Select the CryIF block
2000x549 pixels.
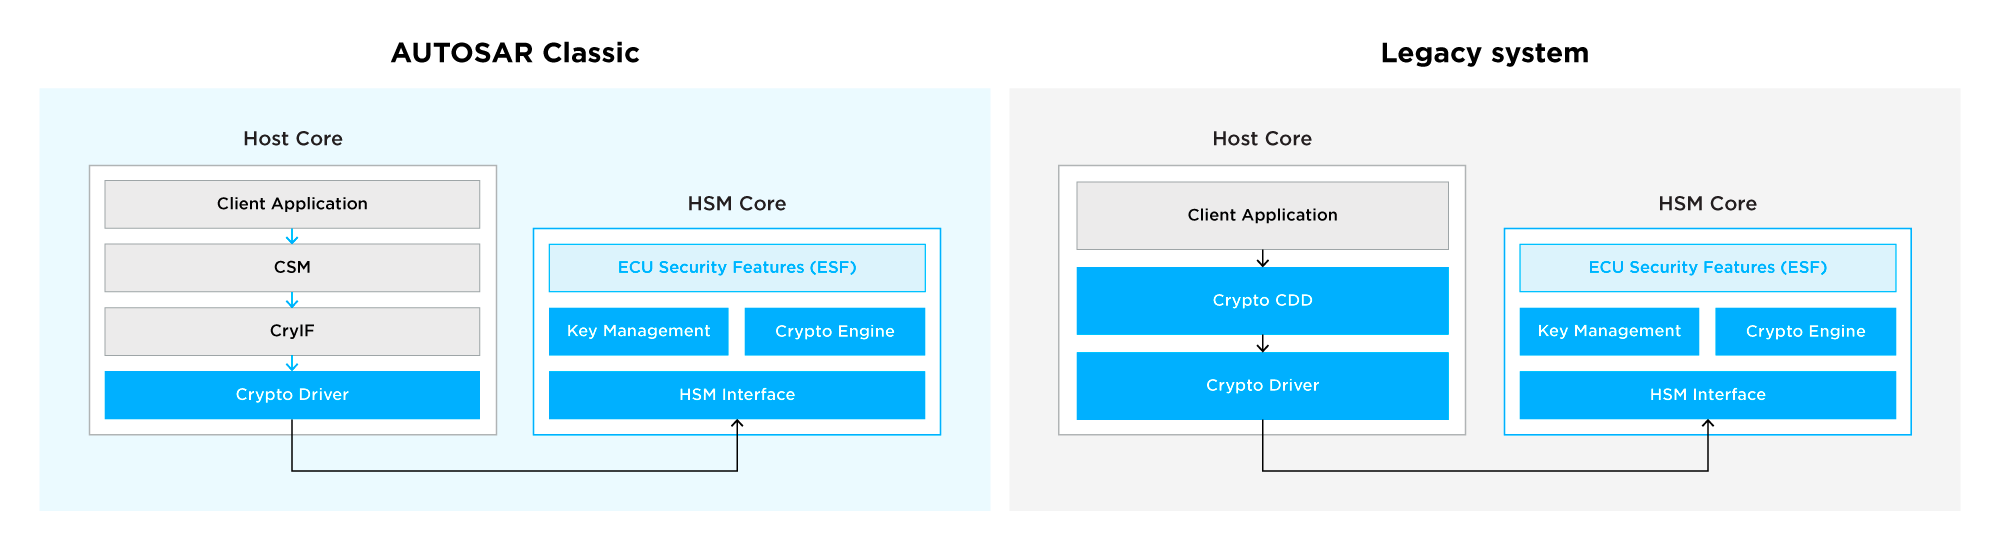292,331
